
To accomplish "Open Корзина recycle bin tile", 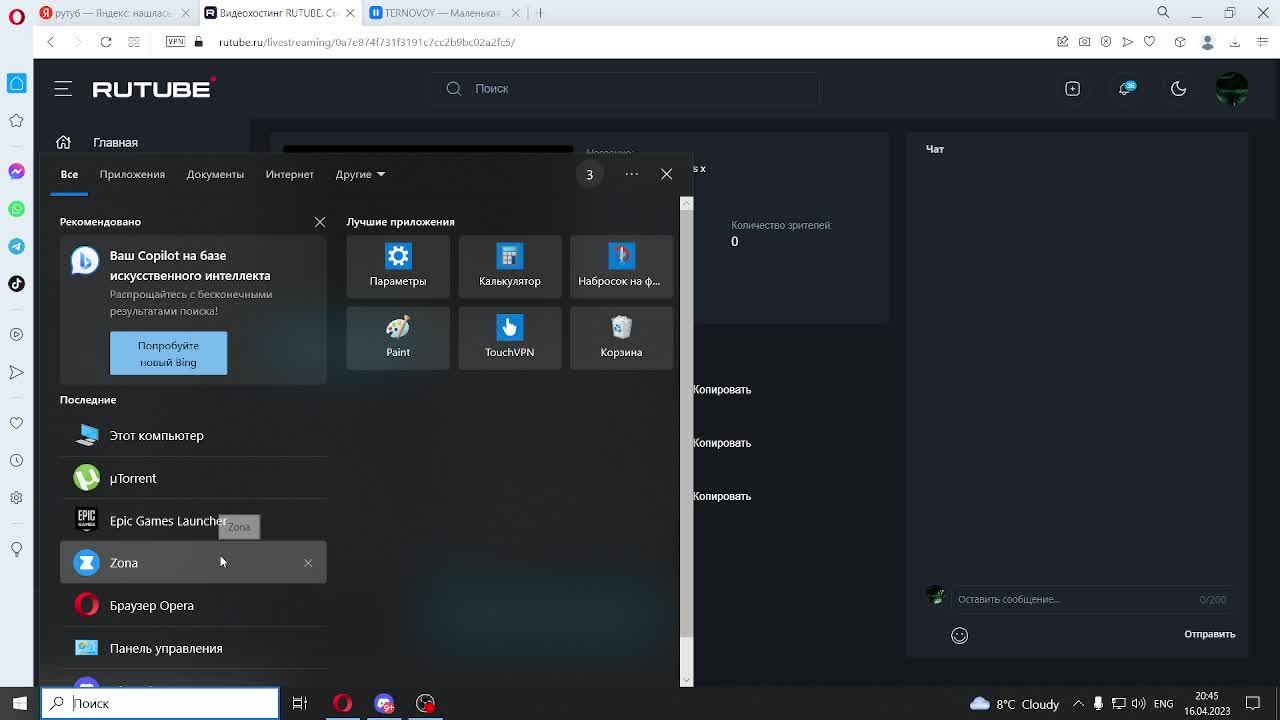I will 621,337.
